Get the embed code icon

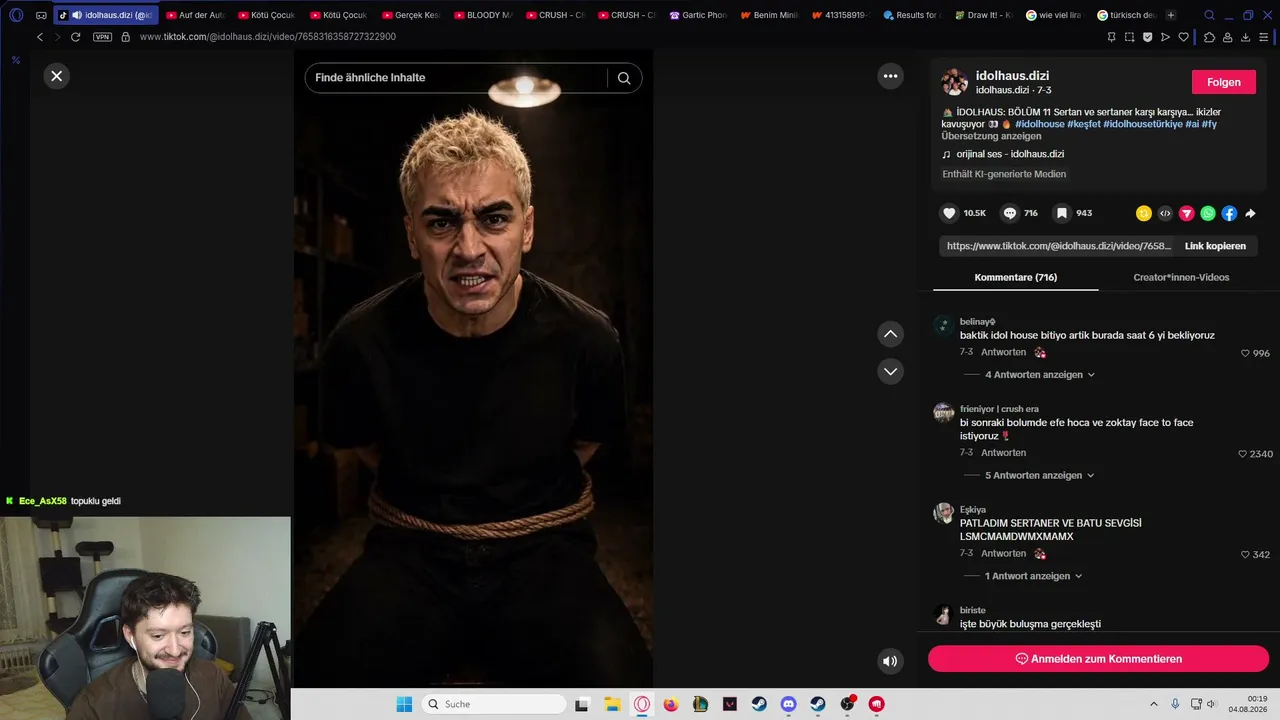point(1165,213)
